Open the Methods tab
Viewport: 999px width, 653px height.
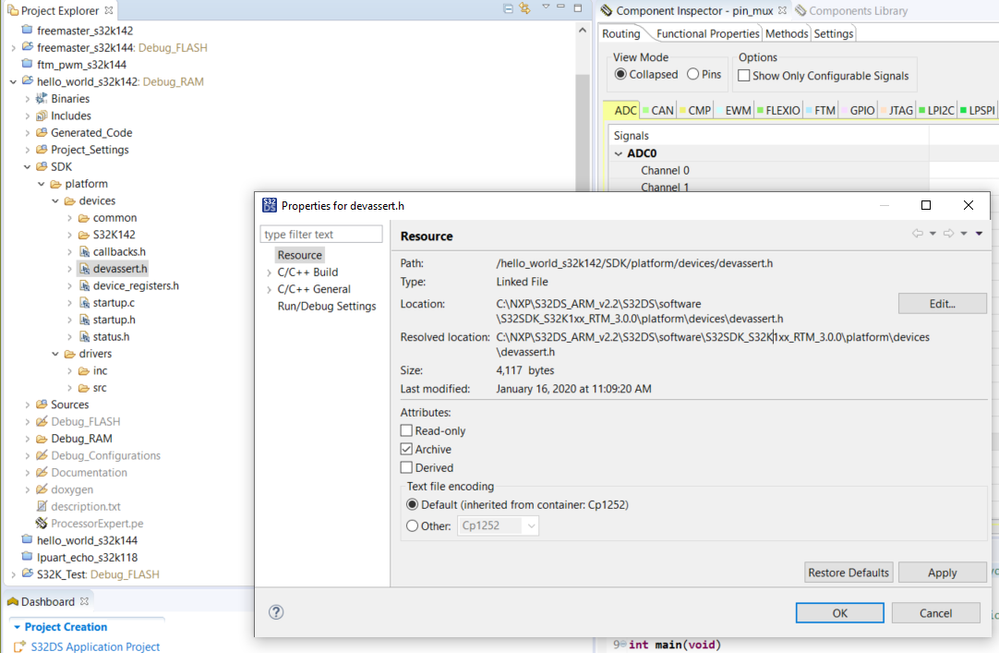[786, 34]
